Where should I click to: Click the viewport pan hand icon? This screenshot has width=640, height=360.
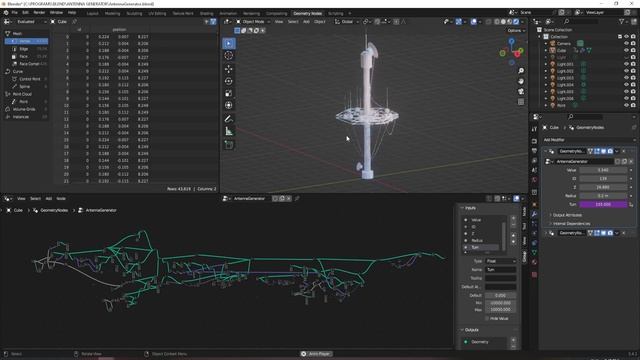521,81
